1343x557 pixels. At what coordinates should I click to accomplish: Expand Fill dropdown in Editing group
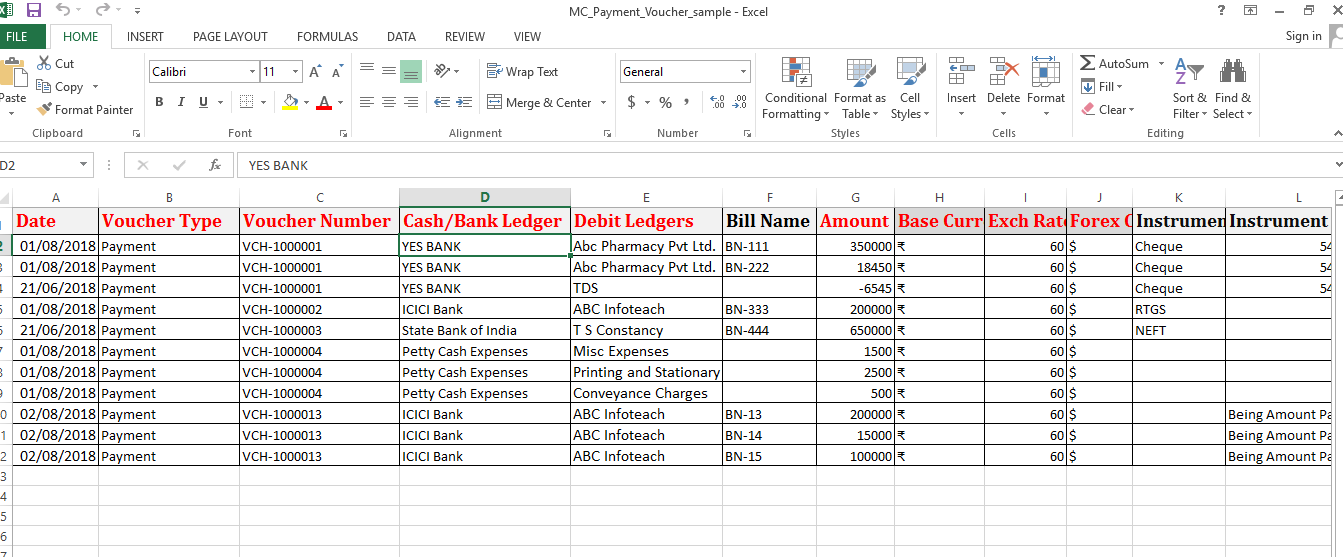(1120, 87)
